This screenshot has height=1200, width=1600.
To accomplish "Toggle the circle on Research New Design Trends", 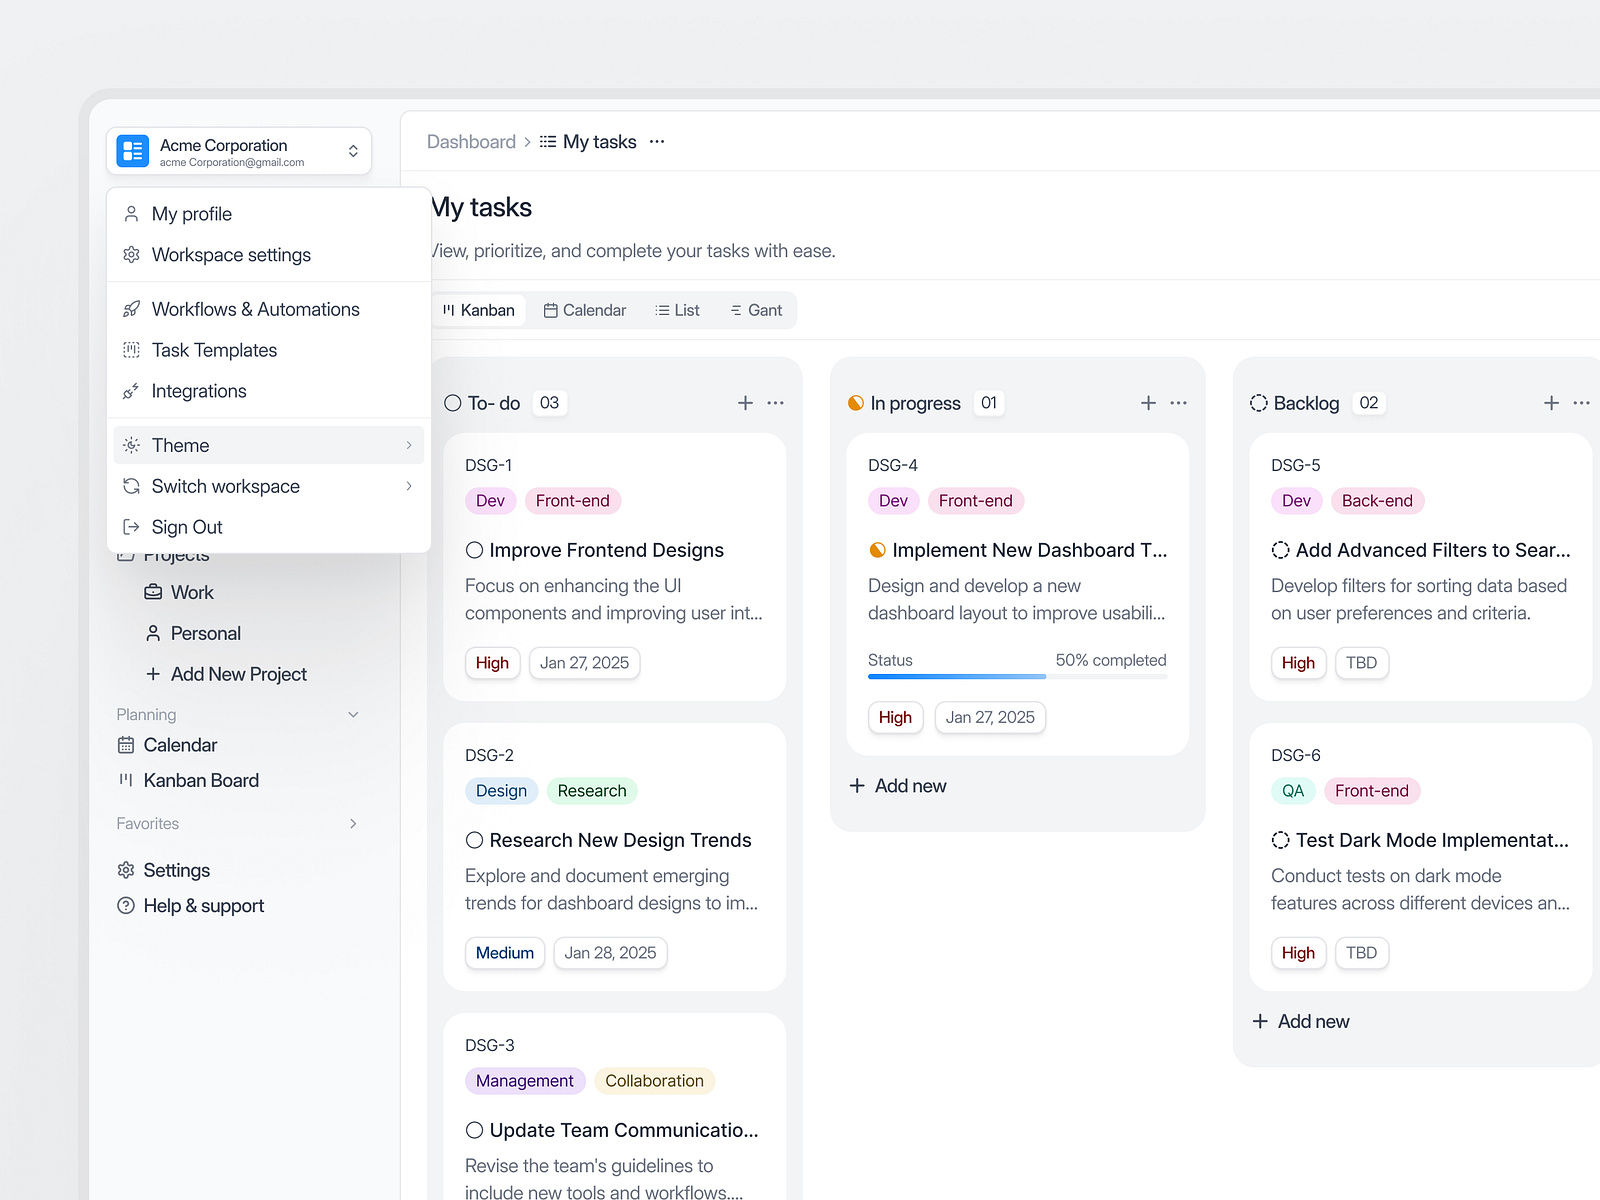I will pyautogui.click(x=474, y=840).
